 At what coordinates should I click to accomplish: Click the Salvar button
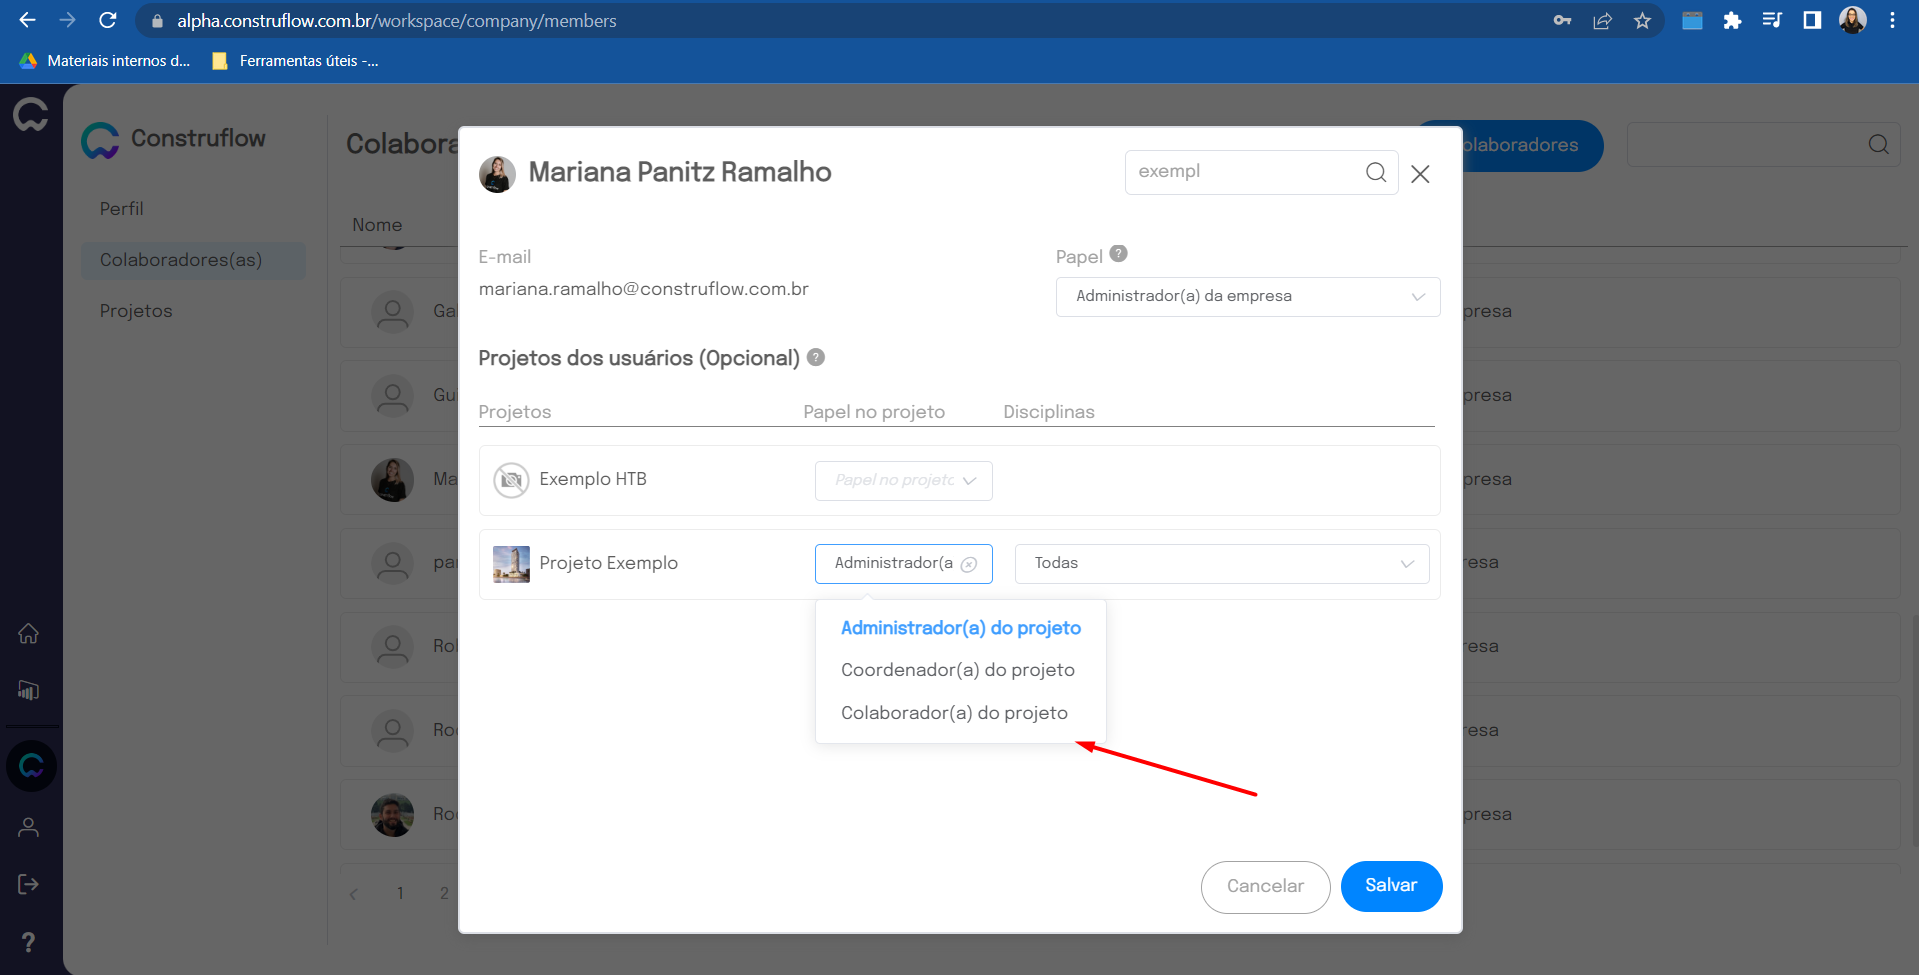(x=1390, y=886)
